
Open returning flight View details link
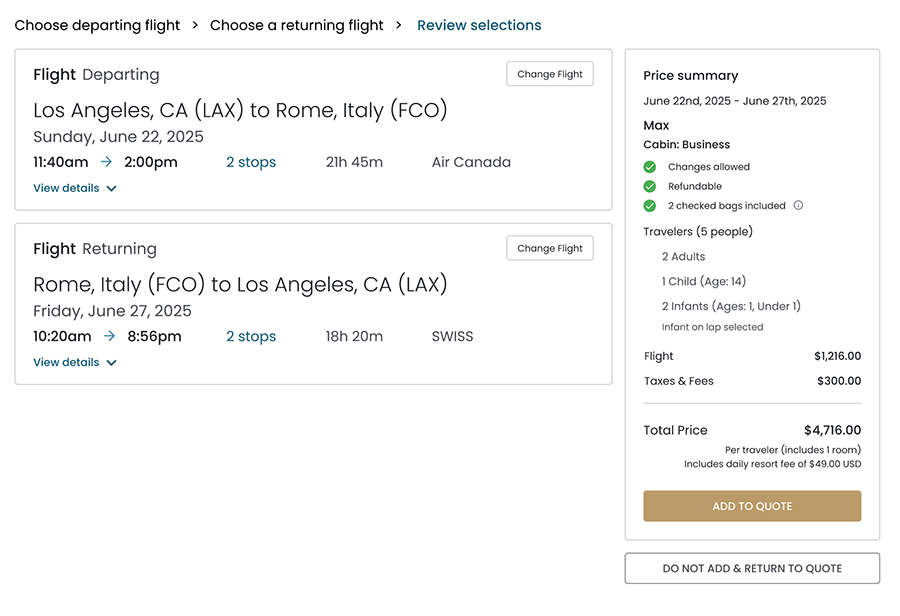(x=66, y=362)
